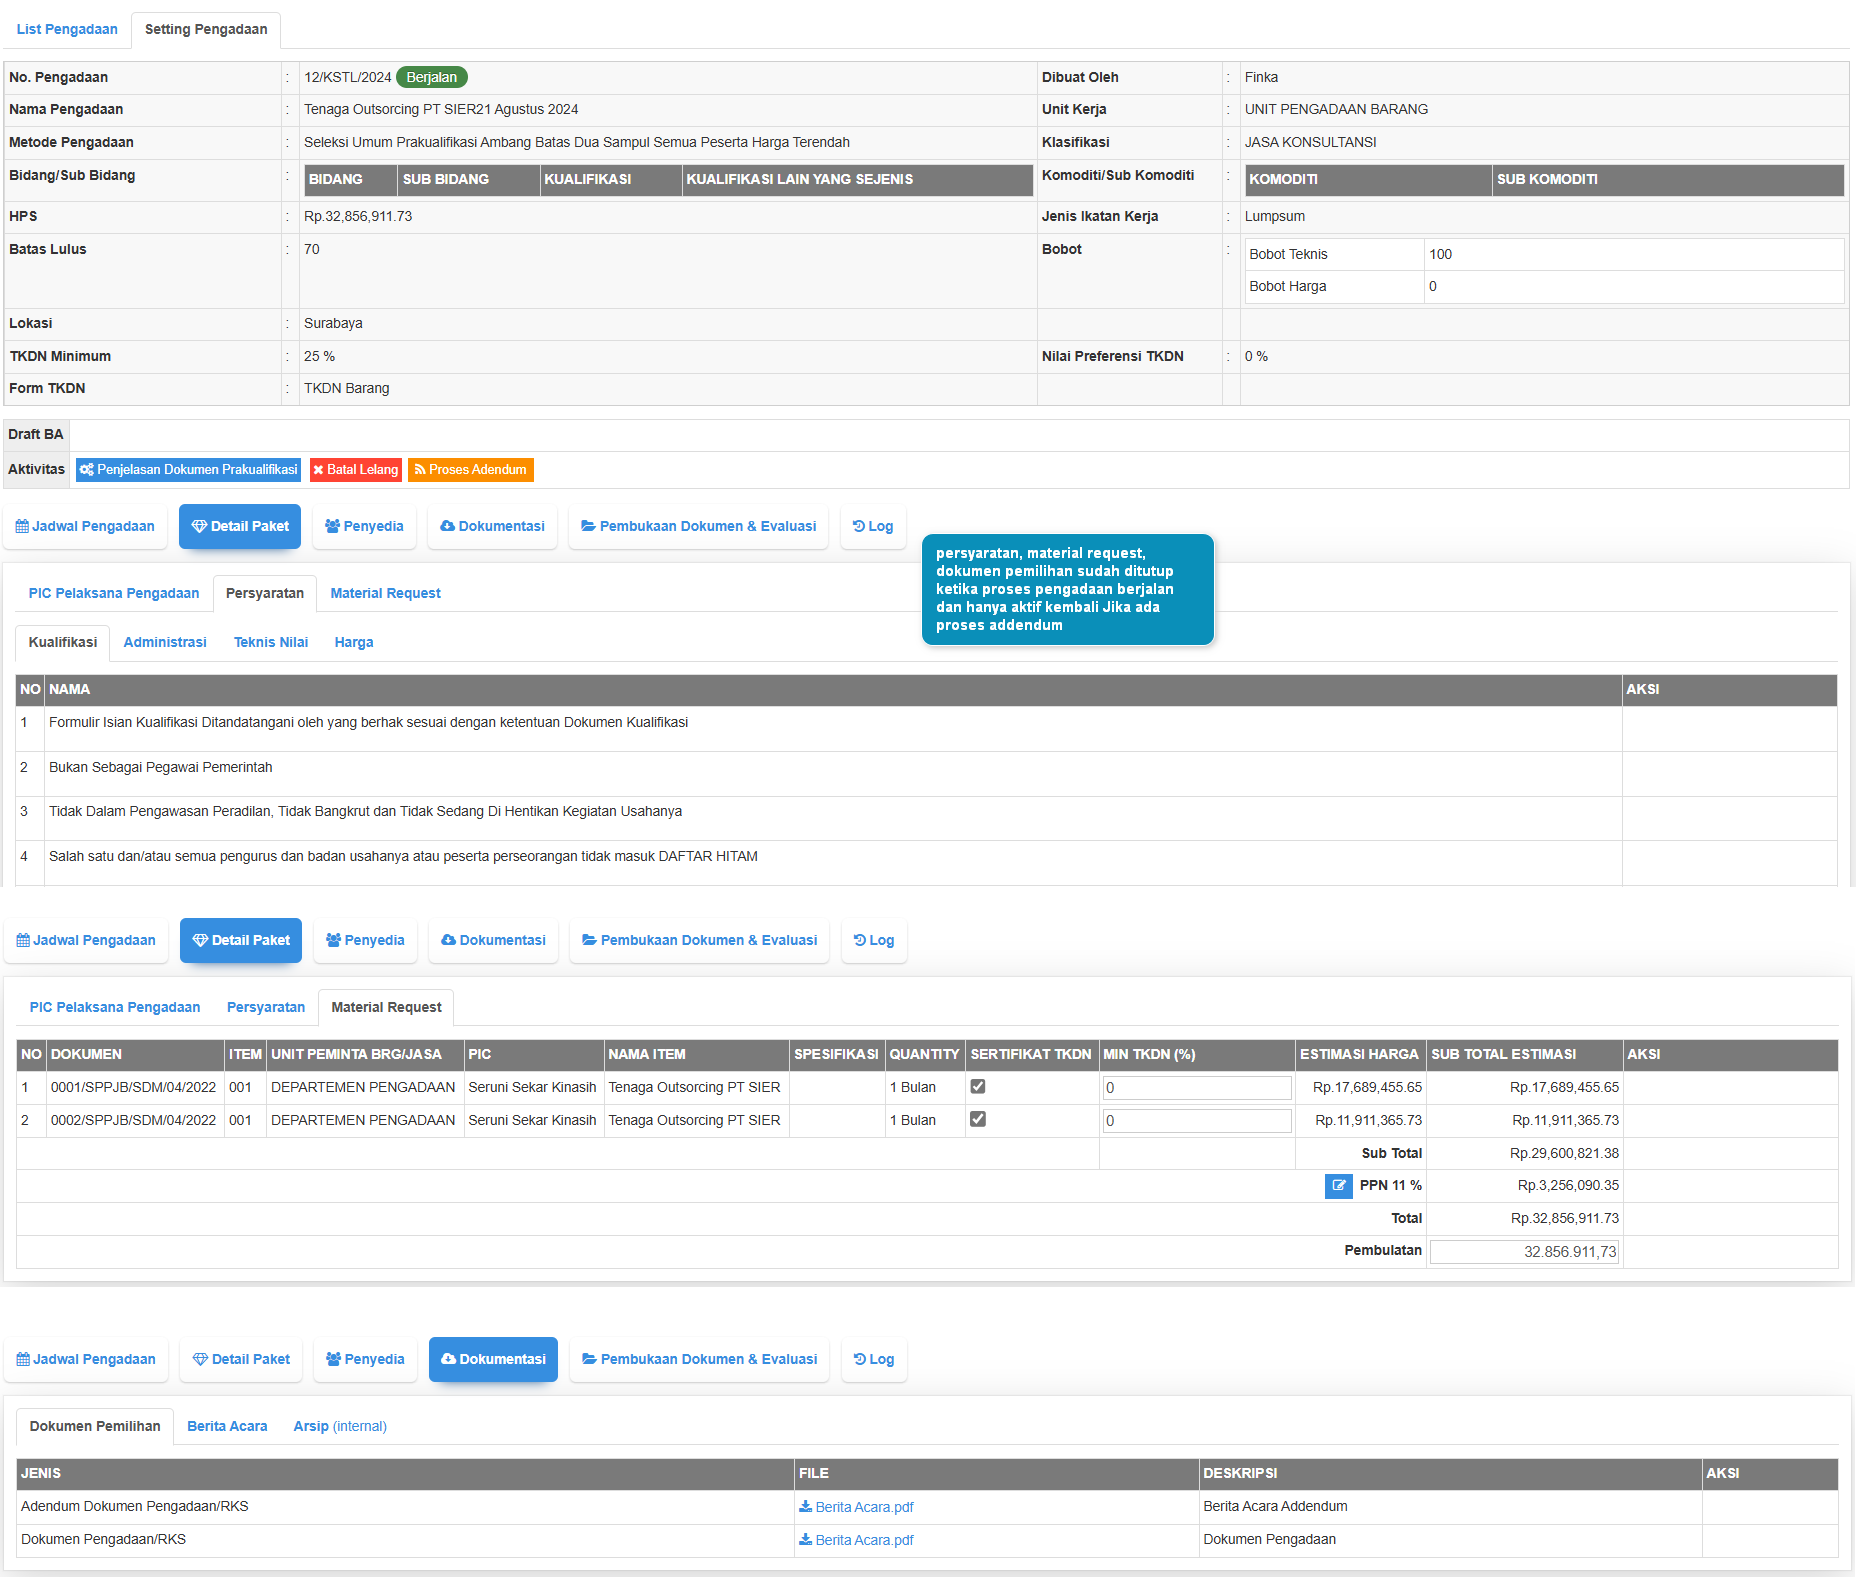
Task: Toggle Sertifikat TKDN checkbox for document 0001/SPPJB
Action: click(x=978, y=1087)
